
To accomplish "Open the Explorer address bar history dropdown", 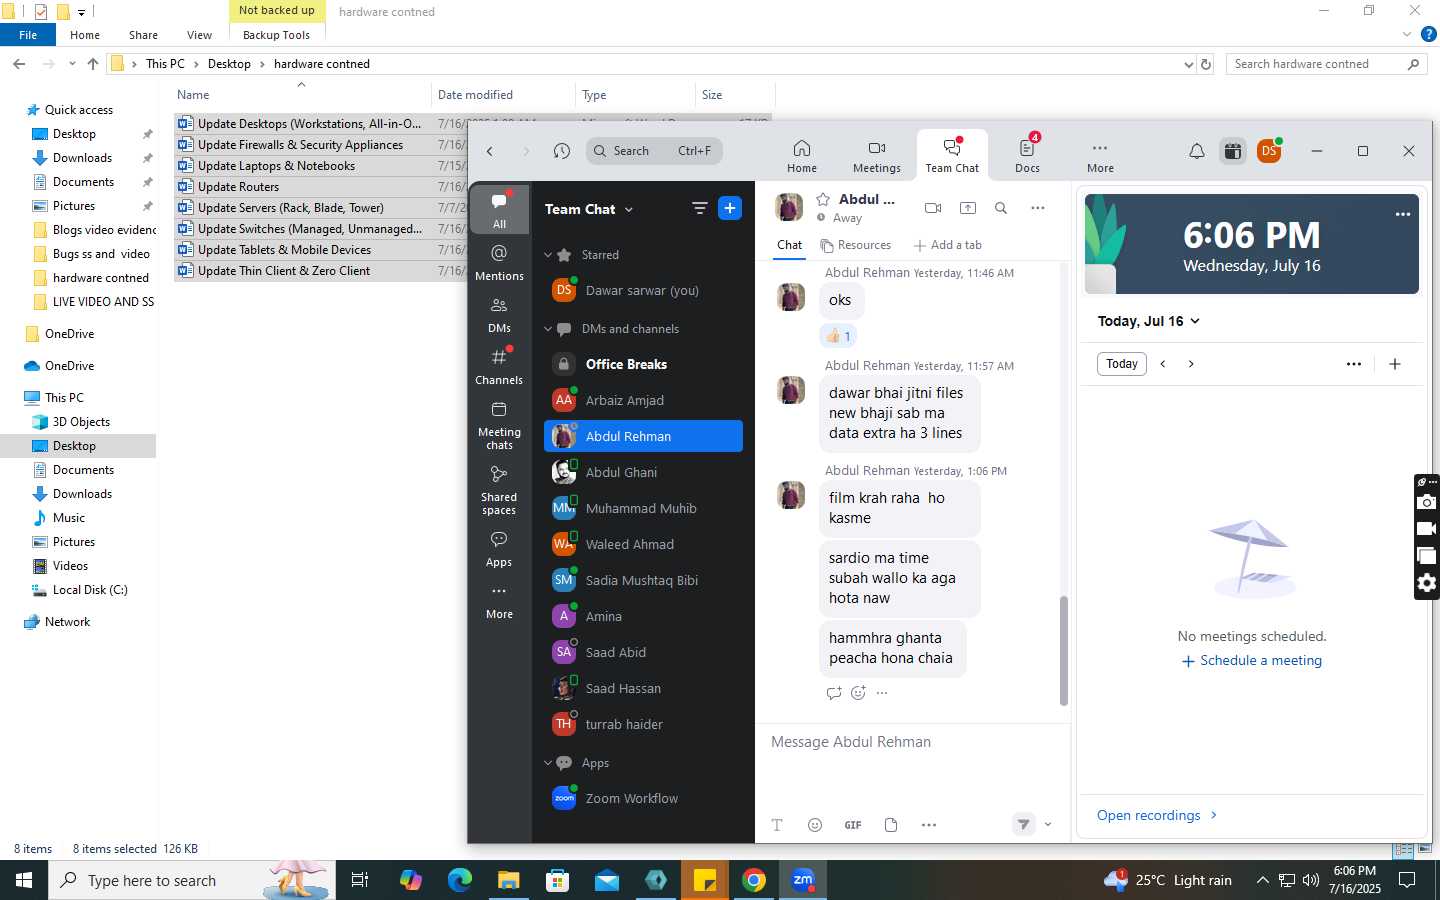I will [x=1188, y=64].
